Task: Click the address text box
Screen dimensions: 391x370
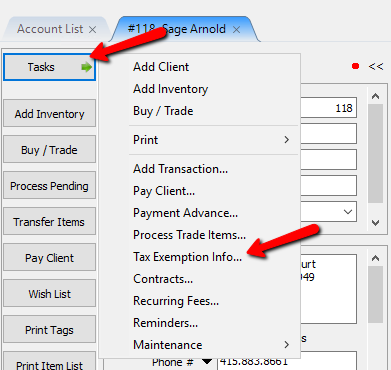Action: [329, 289]
